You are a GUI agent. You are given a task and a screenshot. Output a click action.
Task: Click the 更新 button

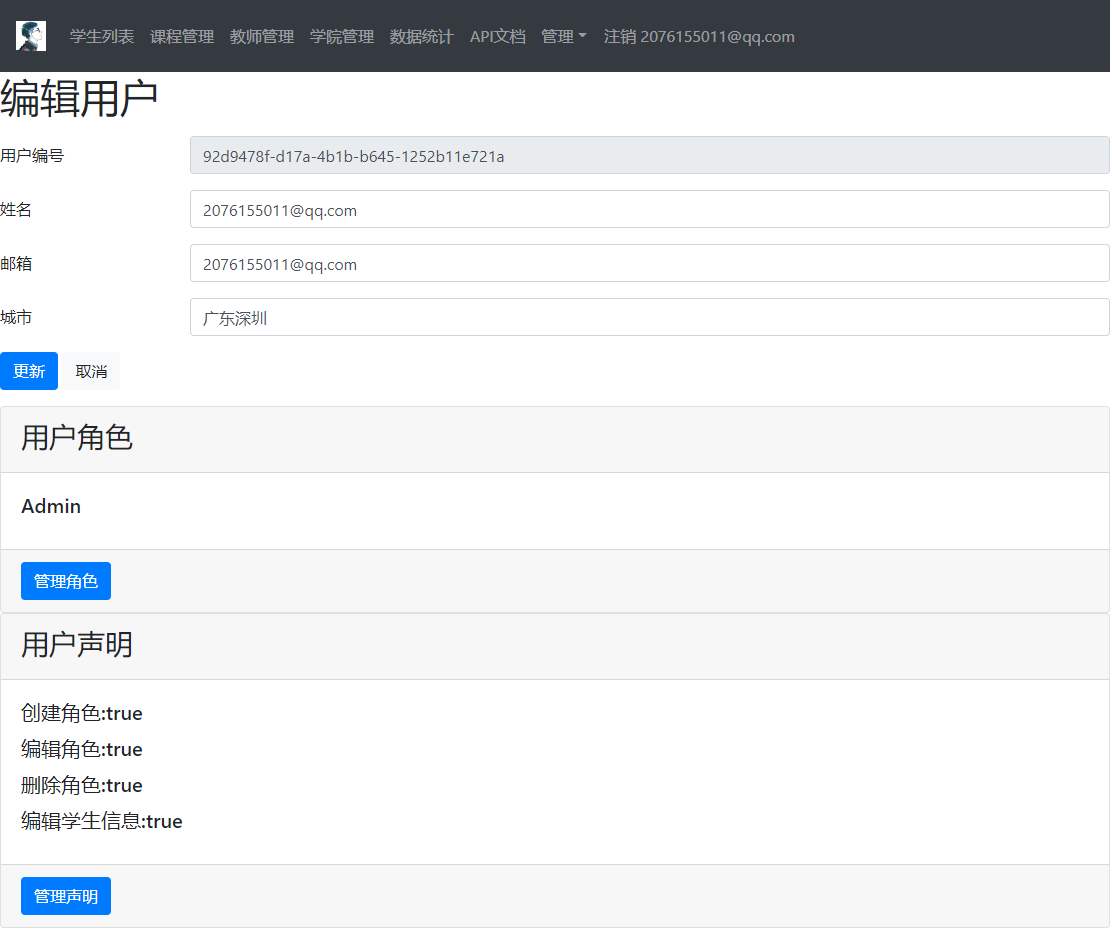click(29, 371)
